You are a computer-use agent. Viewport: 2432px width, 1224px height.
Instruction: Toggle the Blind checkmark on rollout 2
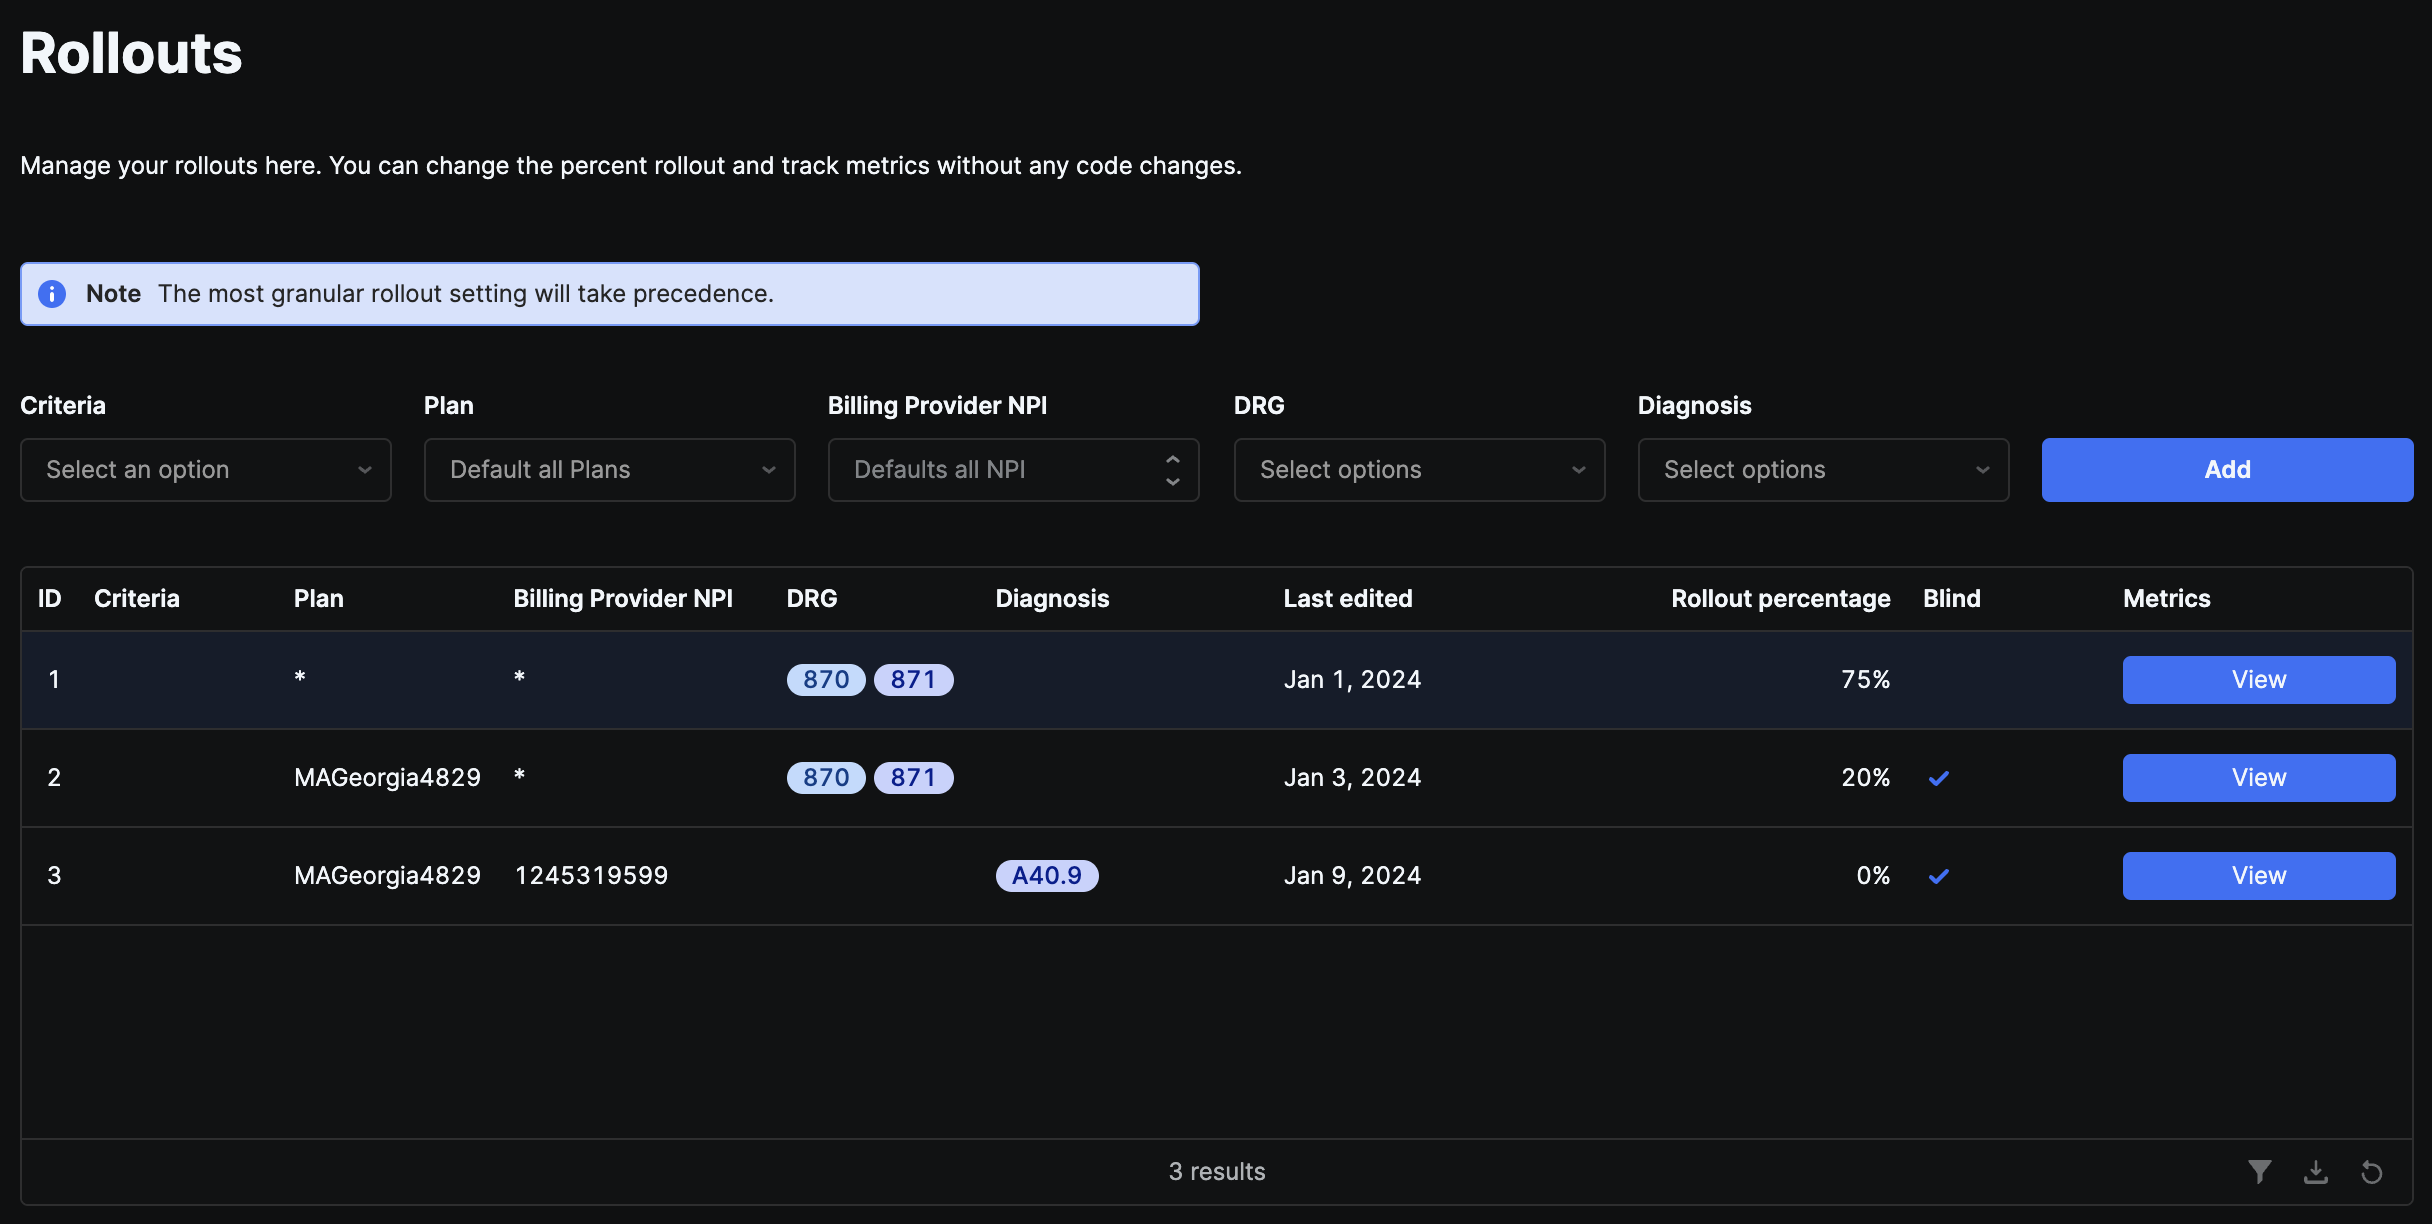pos(1939,777)
